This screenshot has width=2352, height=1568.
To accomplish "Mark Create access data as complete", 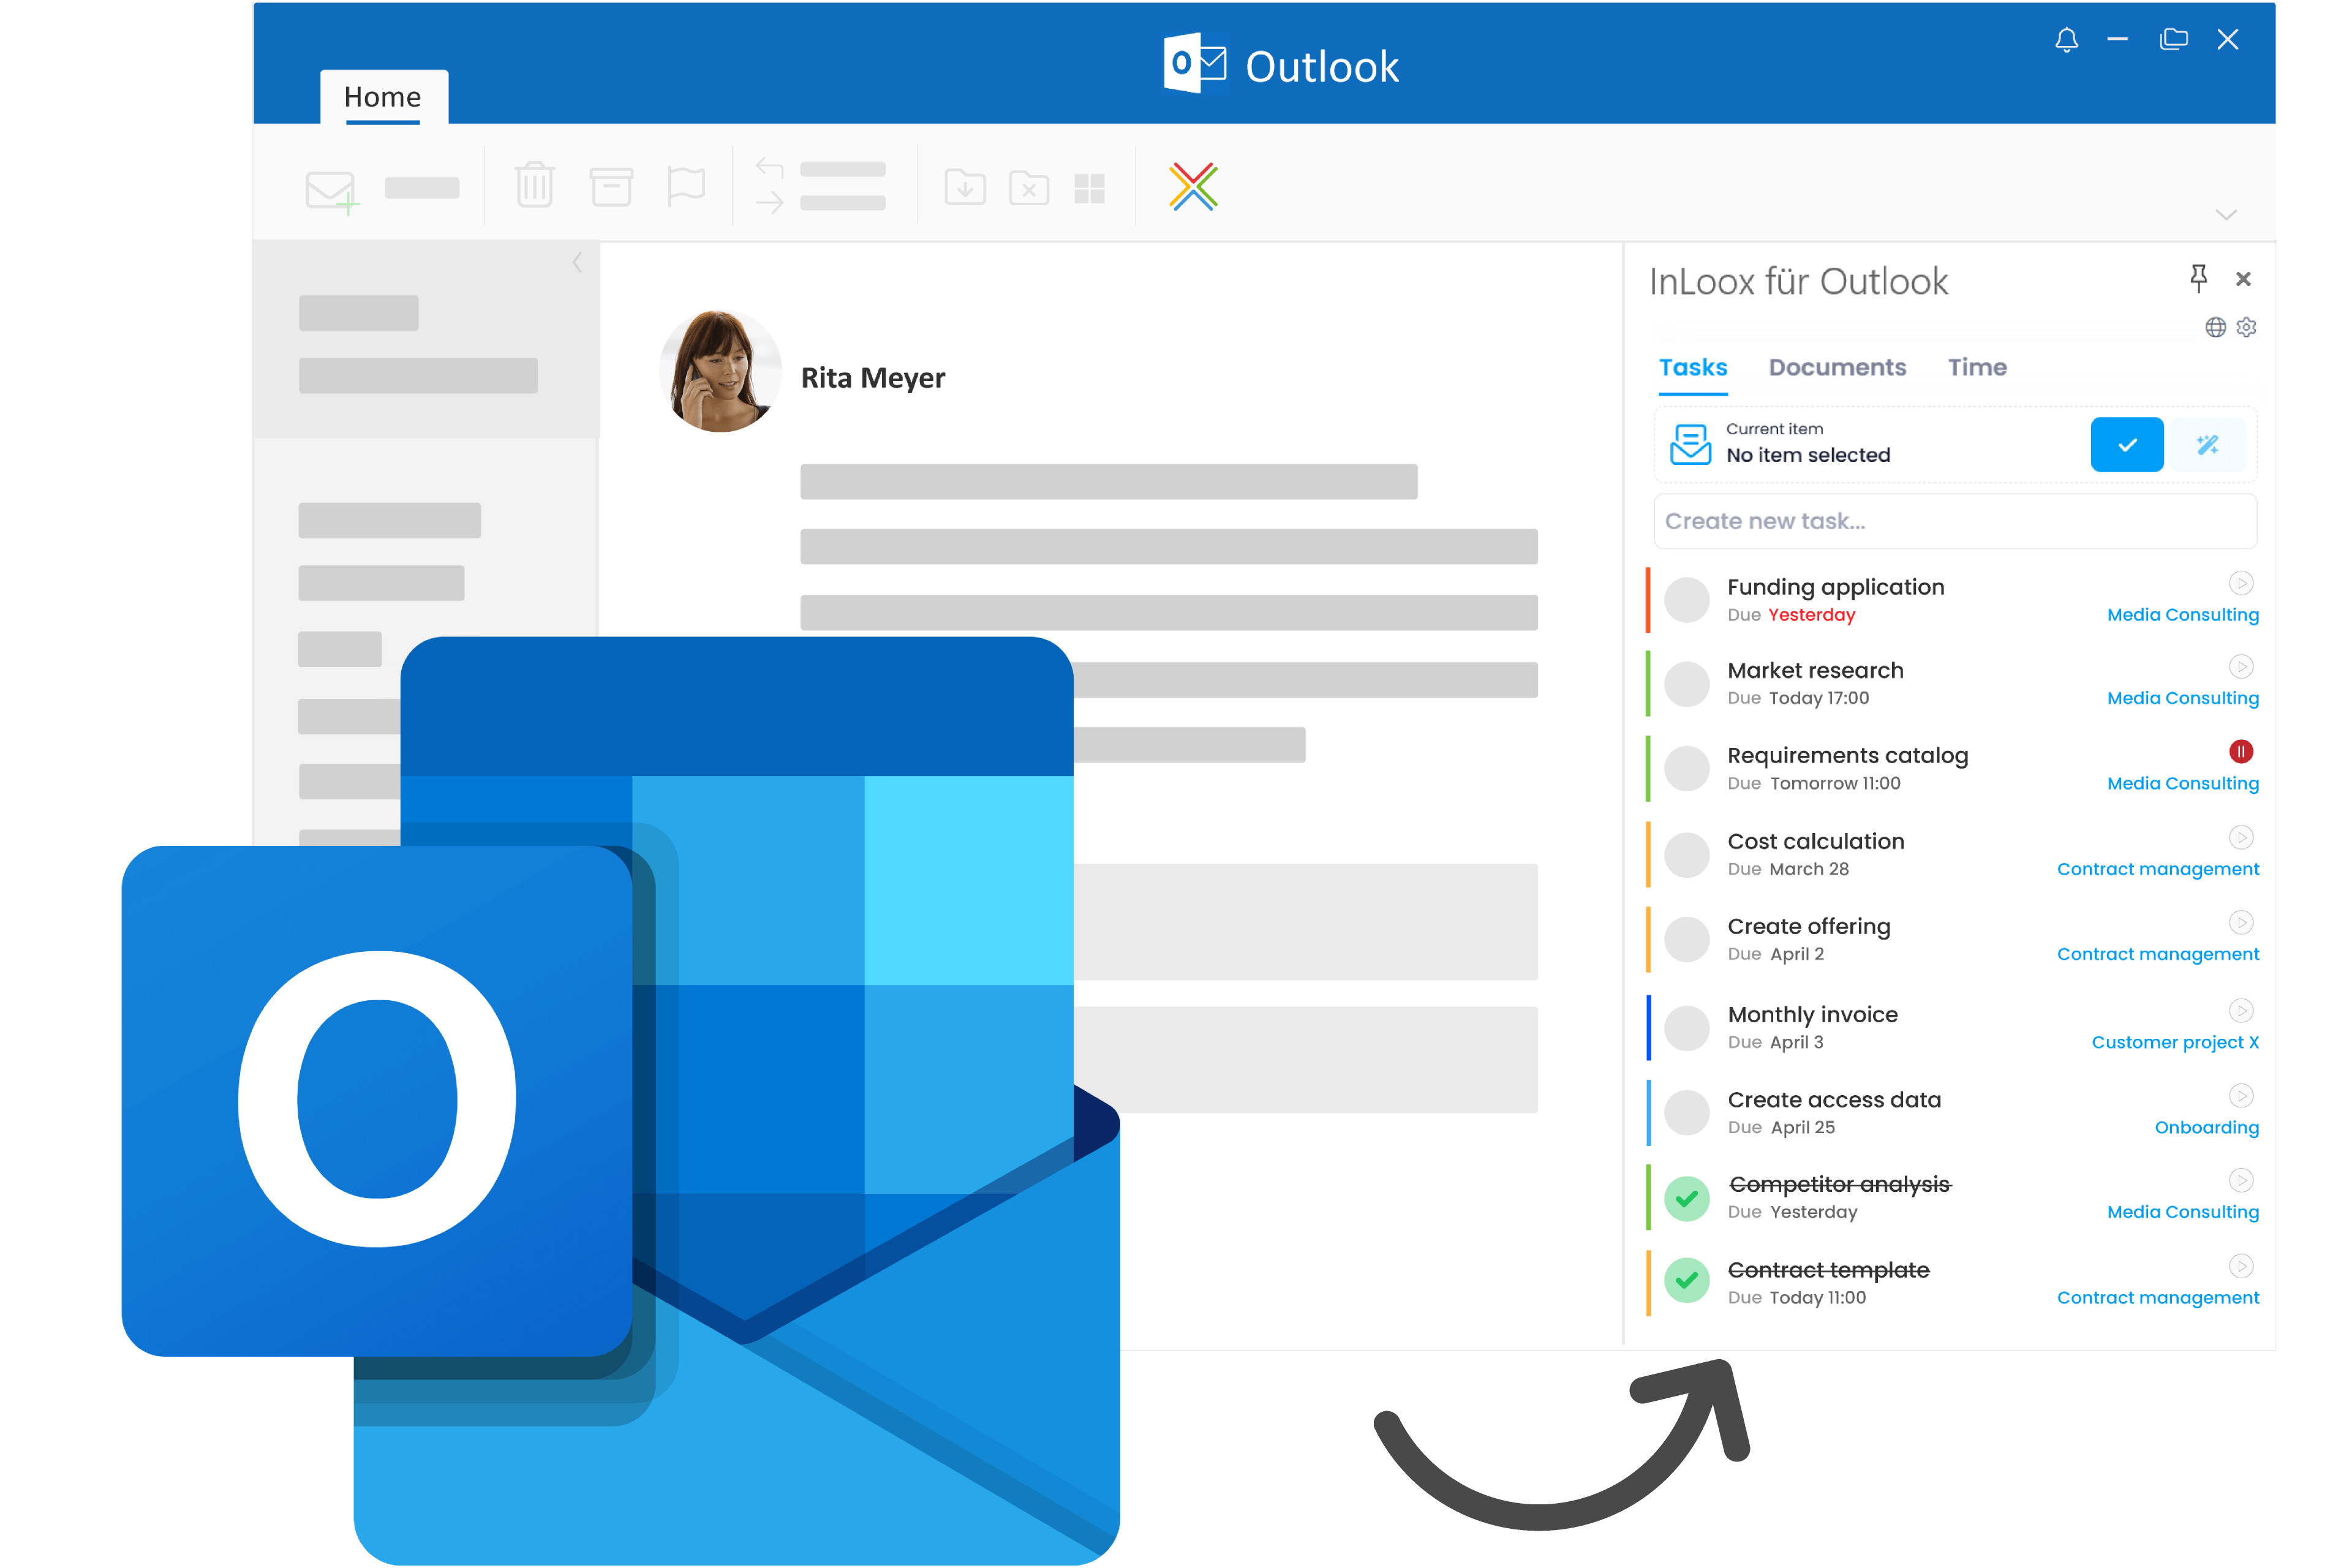I will [x=1687, y=1113].
